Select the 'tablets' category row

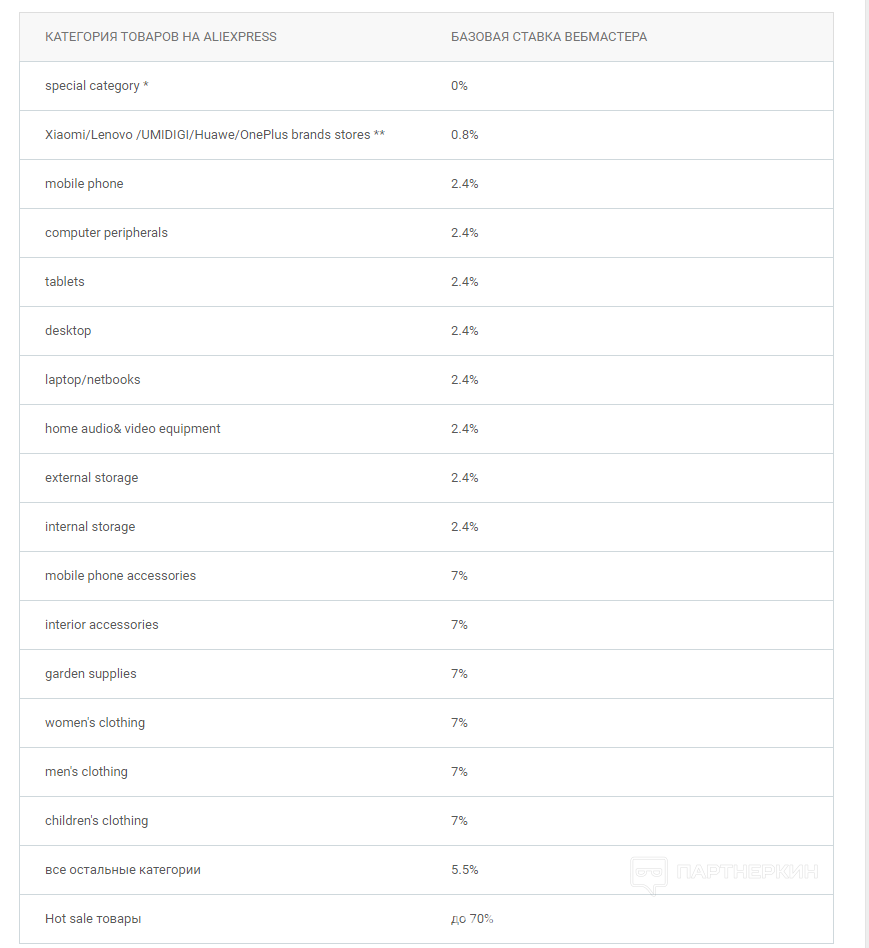(65, 282)
